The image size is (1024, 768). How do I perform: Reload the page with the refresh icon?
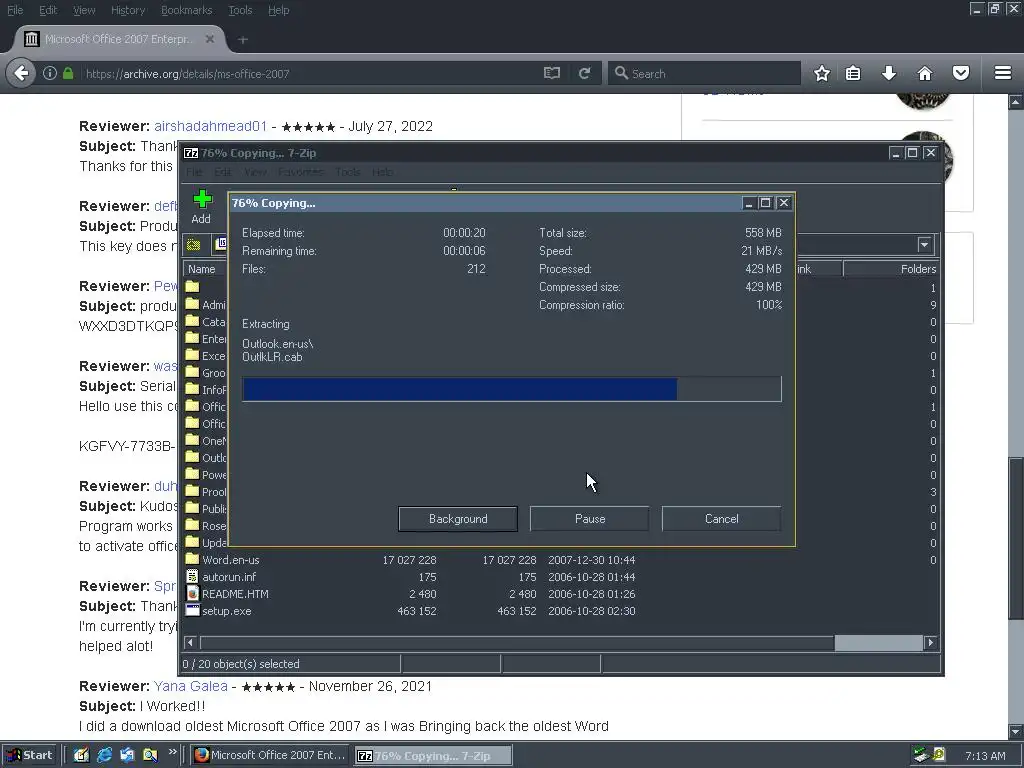click(x=584, y=73)
